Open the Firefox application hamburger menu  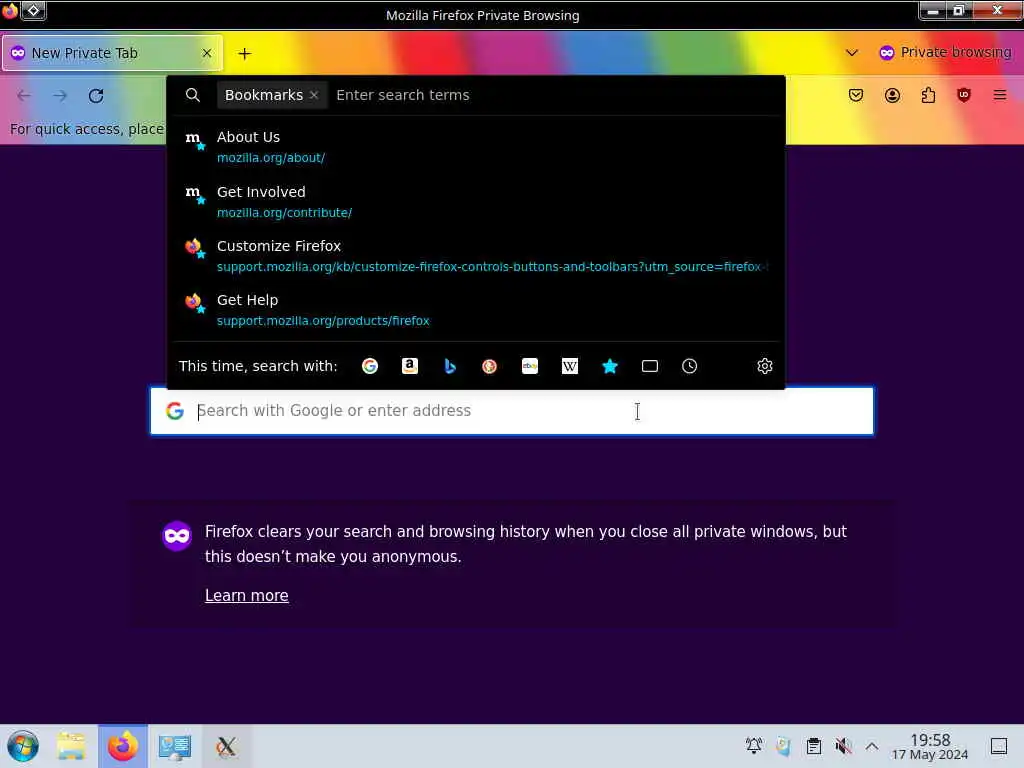click(x=1000, y=95)
